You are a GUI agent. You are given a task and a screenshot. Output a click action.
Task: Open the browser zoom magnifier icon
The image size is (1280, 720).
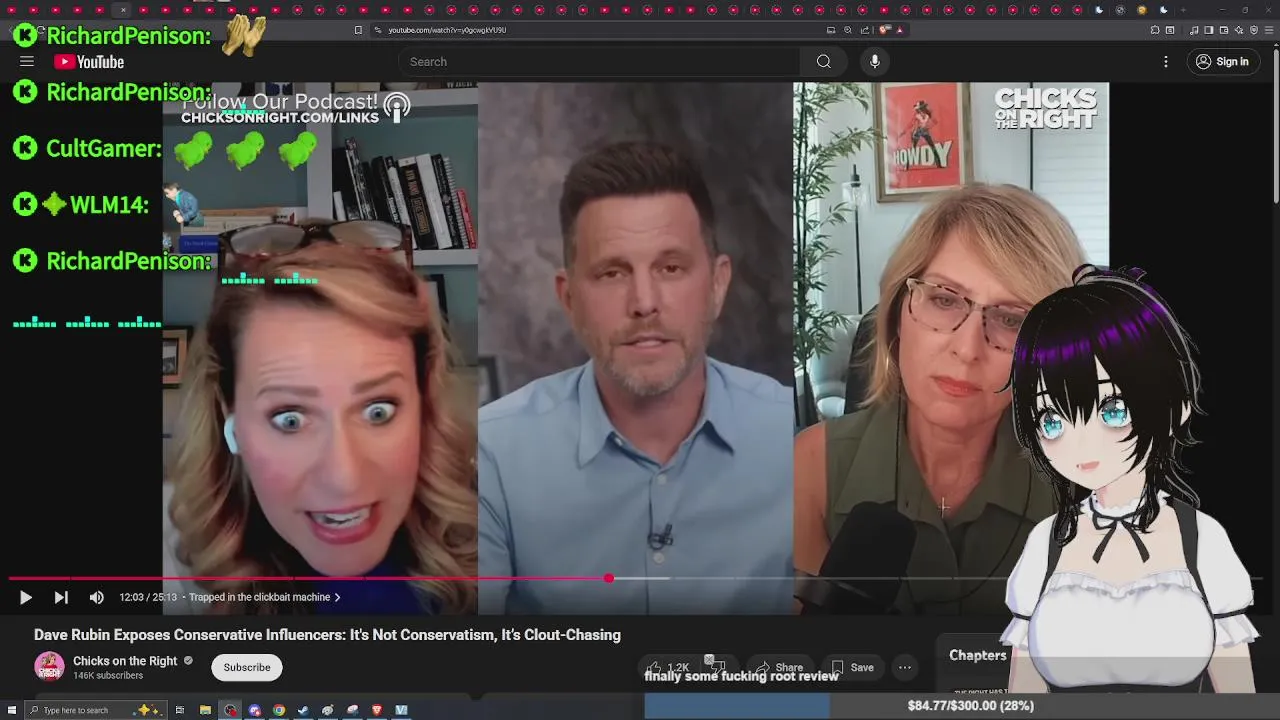coord(848,30)
